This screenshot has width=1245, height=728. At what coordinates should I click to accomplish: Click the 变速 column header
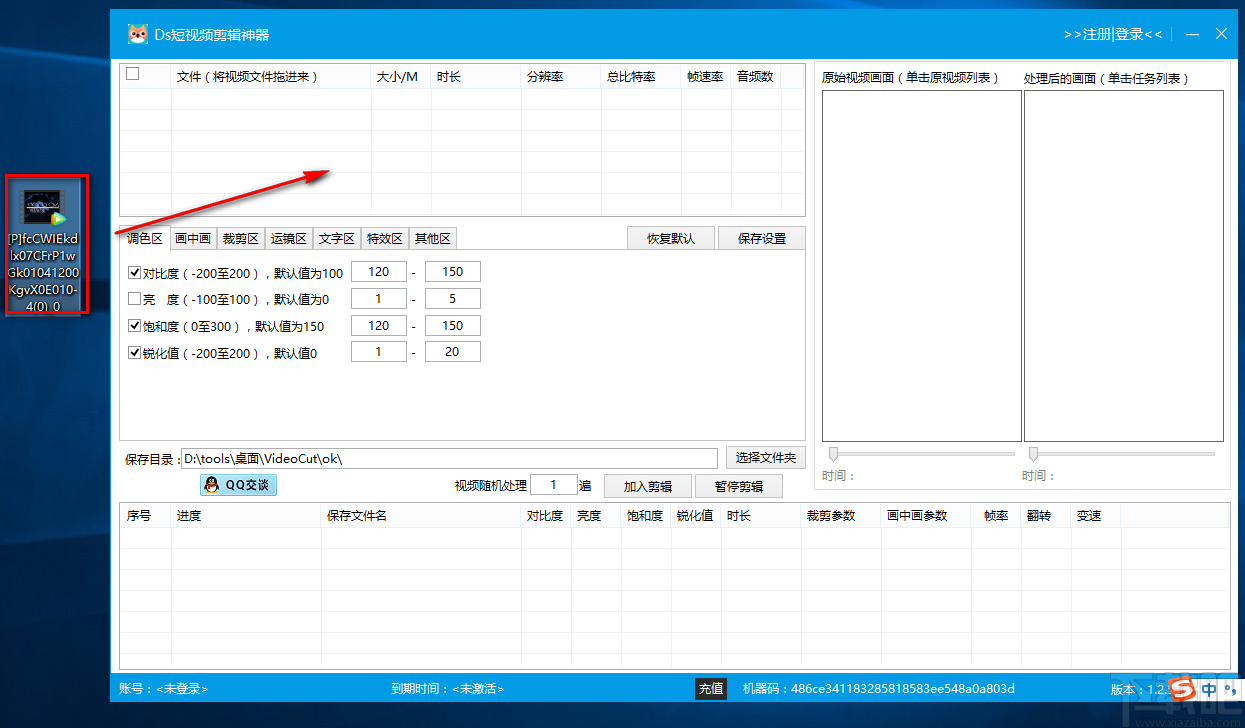[1096, 516]
